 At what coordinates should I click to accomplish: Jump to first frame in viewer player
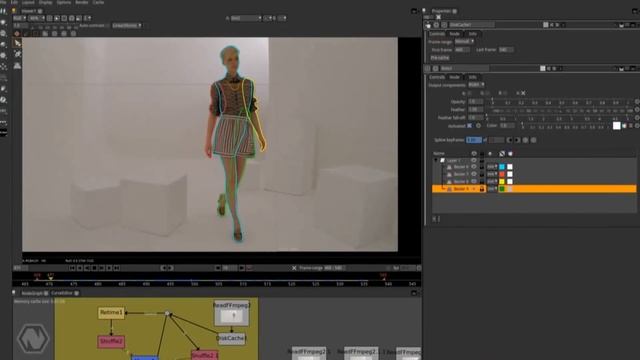click(x=72, y=268)
